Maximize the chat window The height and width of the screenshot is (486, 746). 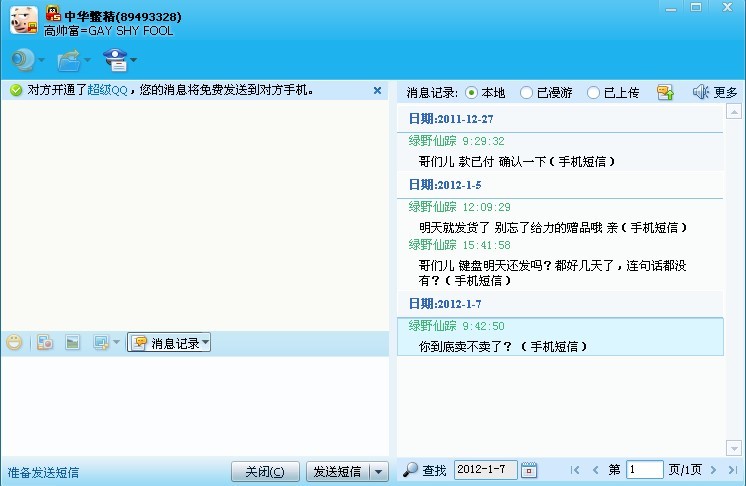point(696,7)
